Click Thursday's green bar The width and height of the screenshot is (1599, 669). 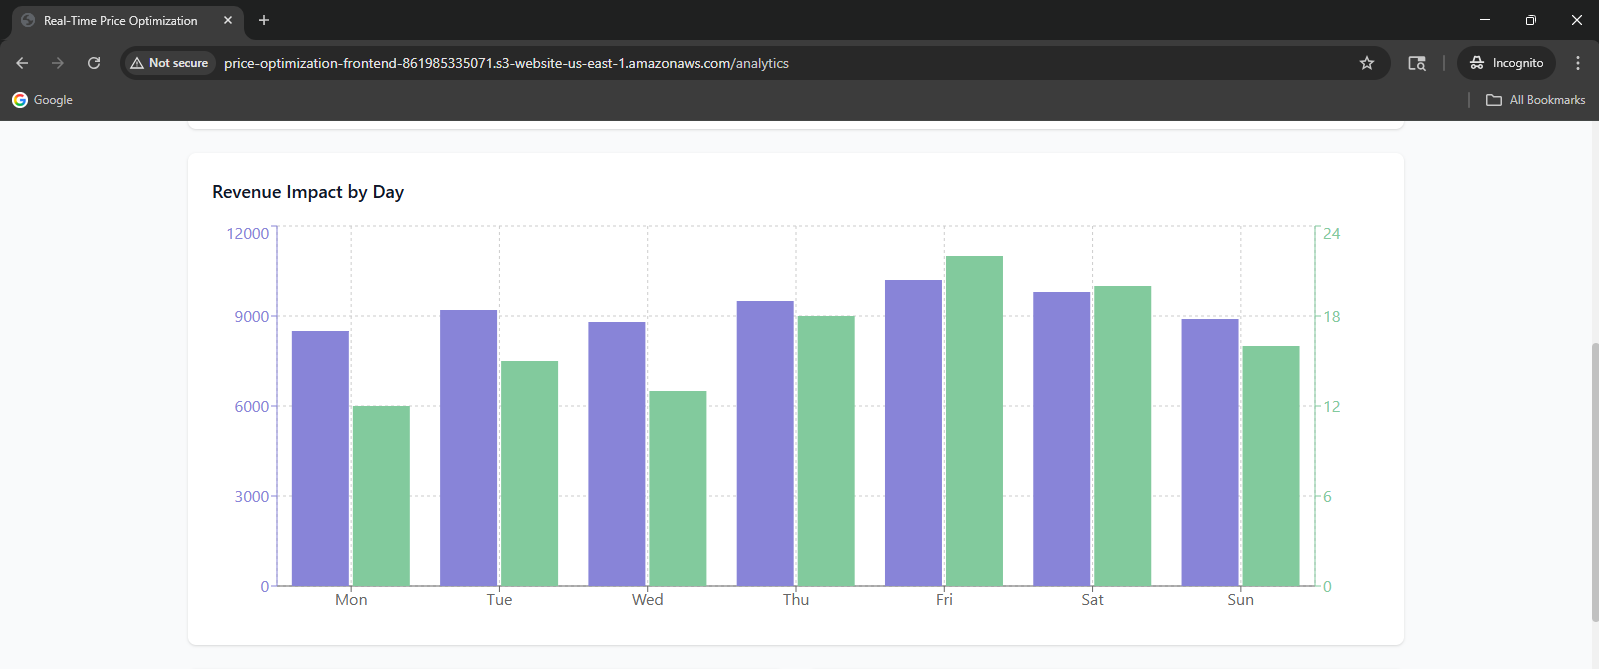coord(826,451)
